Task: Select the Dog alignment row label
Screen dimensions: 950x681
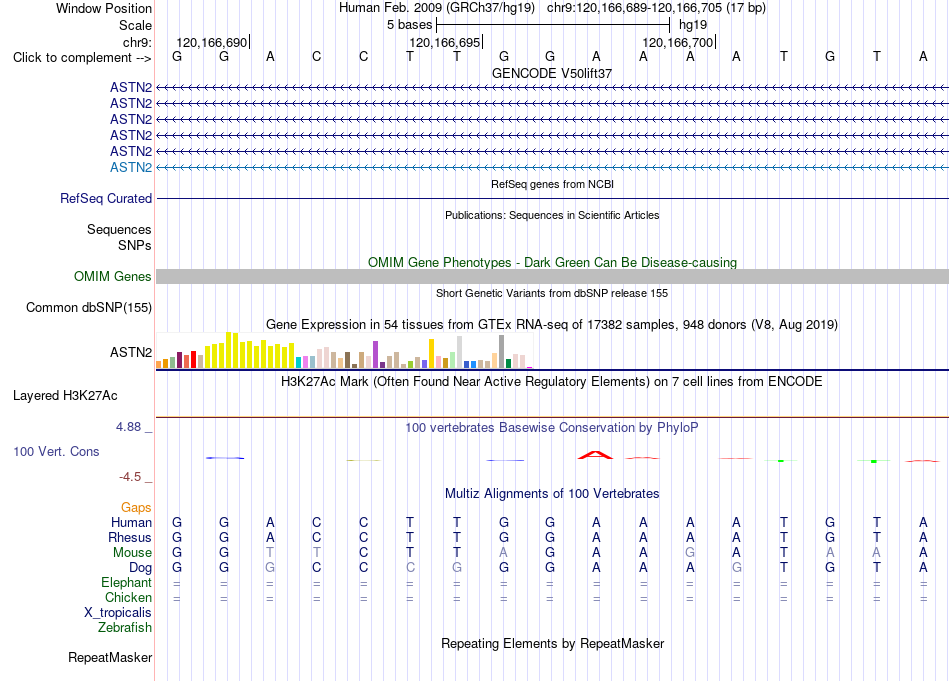Action: click(141, 568)
